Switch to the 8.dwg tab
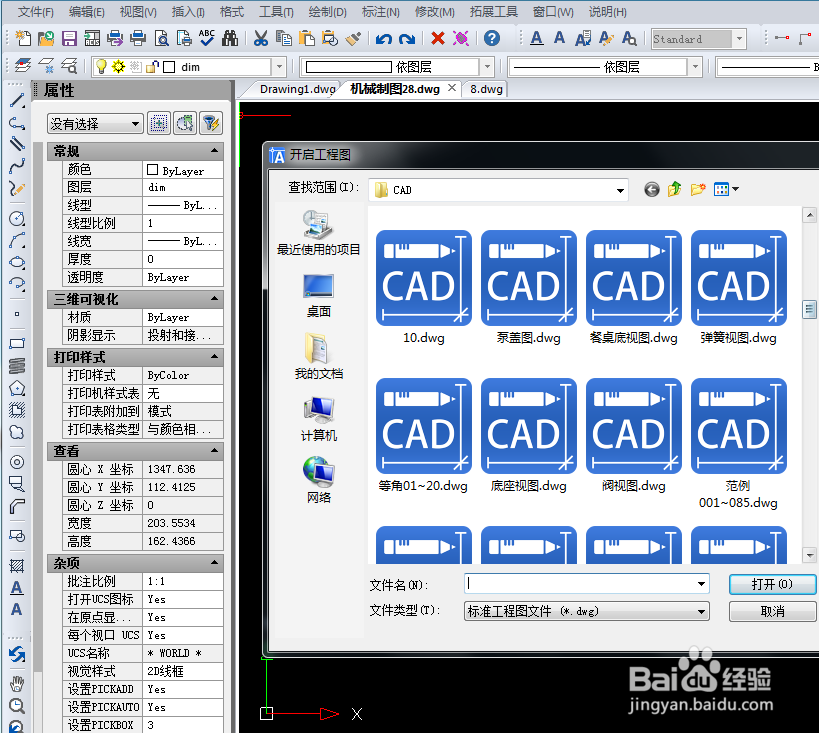Viewport: 819px width, 733px height. (x=486, y=89)
